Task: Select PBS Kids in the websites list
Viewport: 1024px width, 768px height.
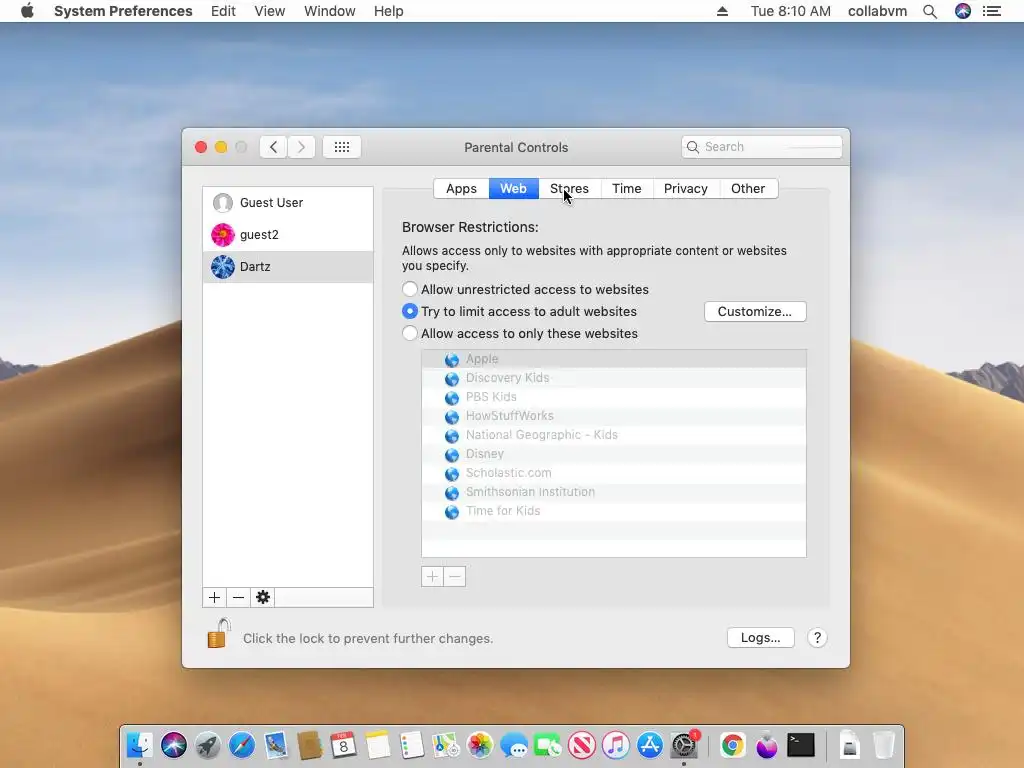Action: (x=614, y=397)
